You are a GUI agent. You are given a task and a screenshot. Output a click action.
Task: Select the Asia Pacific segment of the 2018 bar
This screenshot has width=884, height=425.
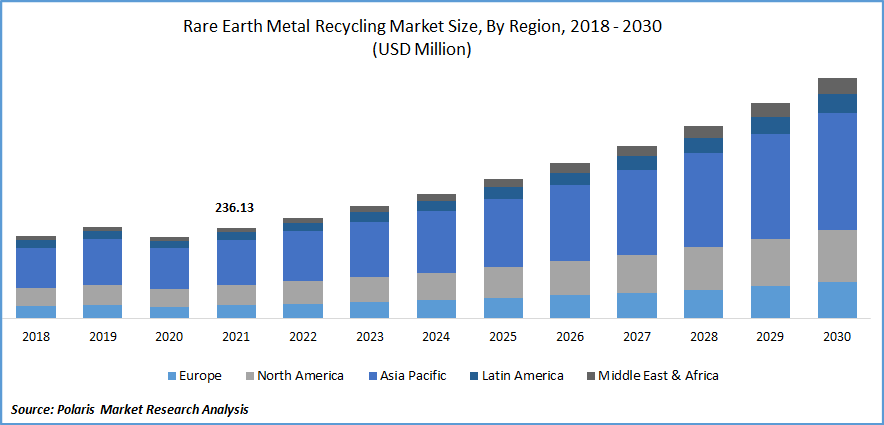(36, 267)
